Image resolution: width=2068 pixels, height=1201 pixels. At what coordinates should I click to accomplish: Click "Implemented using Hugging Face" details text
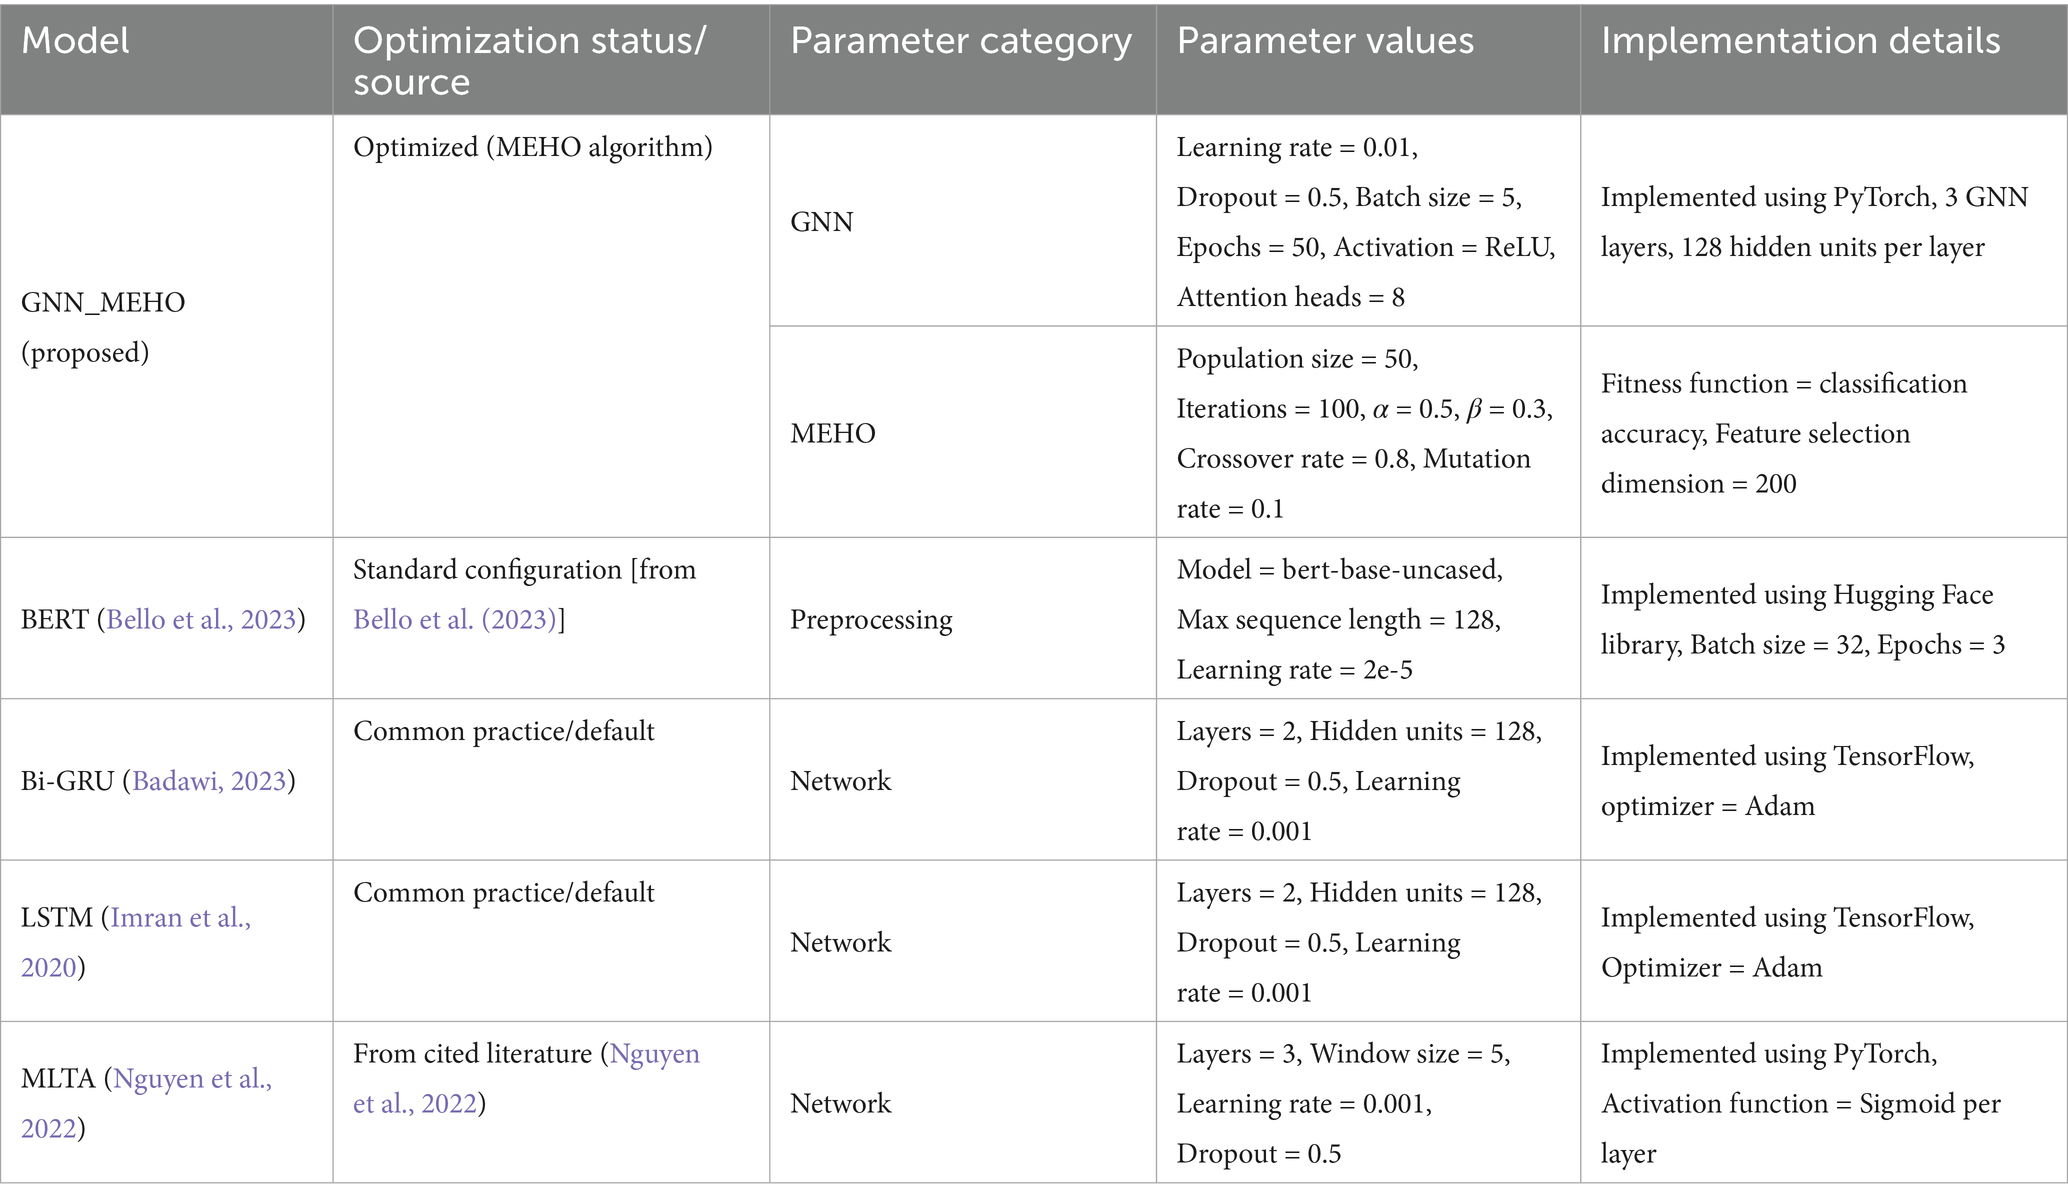1796,595
